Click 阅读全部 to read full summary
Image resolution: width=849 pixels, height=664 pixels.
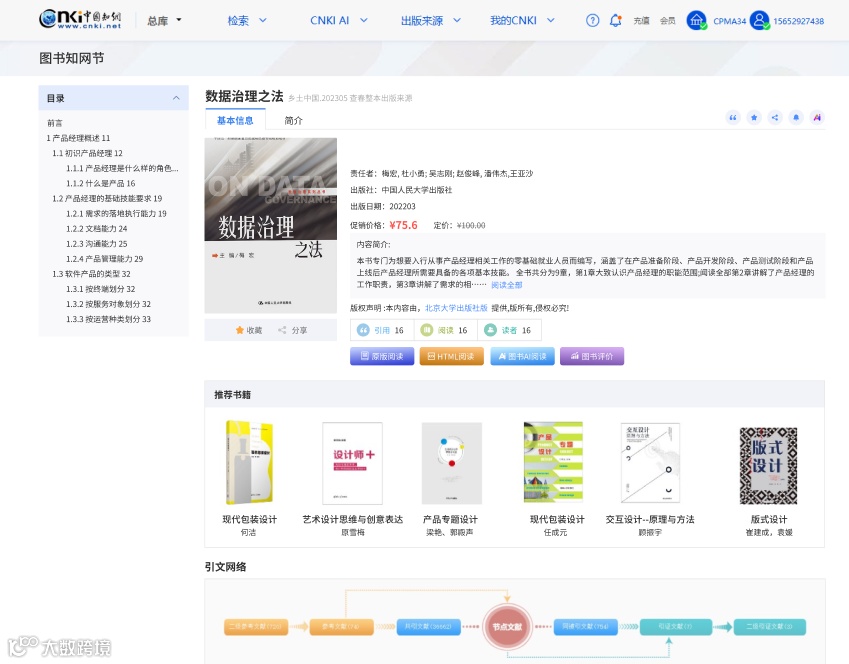(507, 284)
